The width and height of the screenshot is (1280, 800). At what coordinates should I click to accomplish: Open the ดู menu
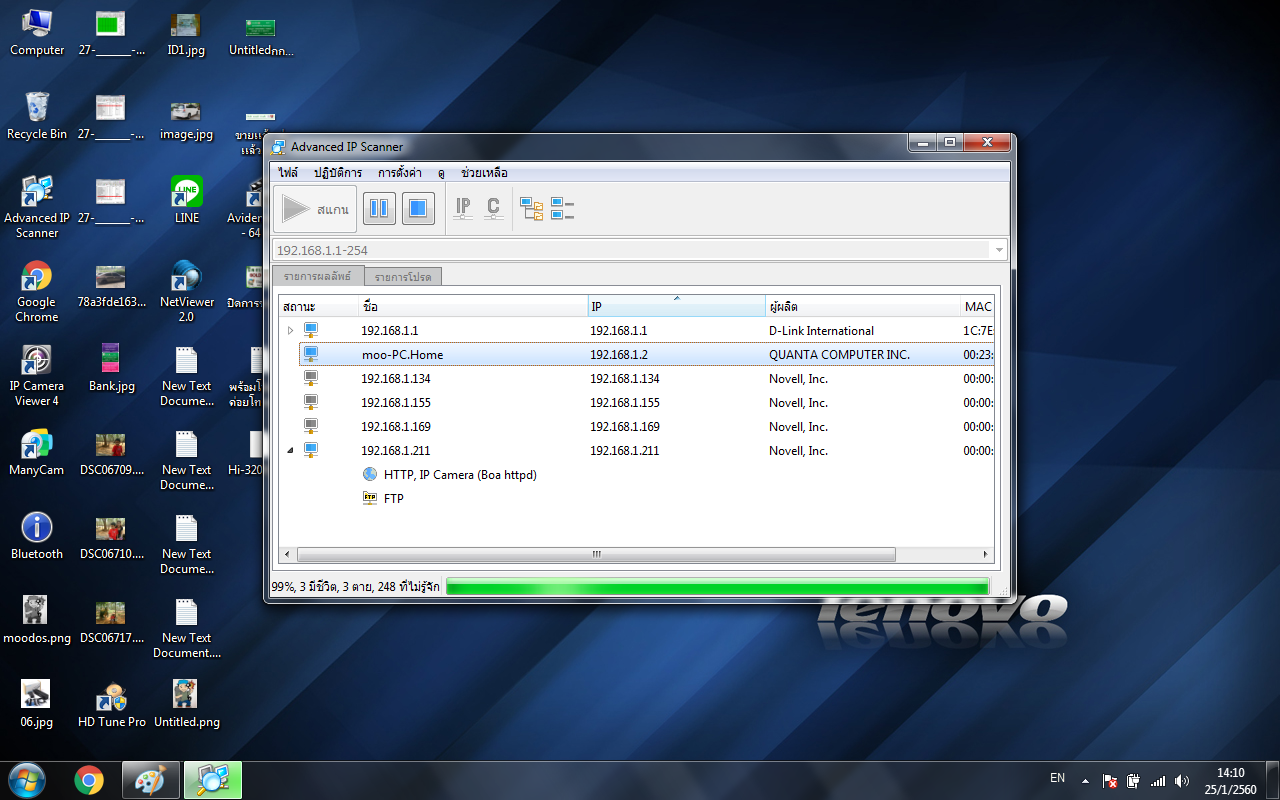[x=441, y=173]
